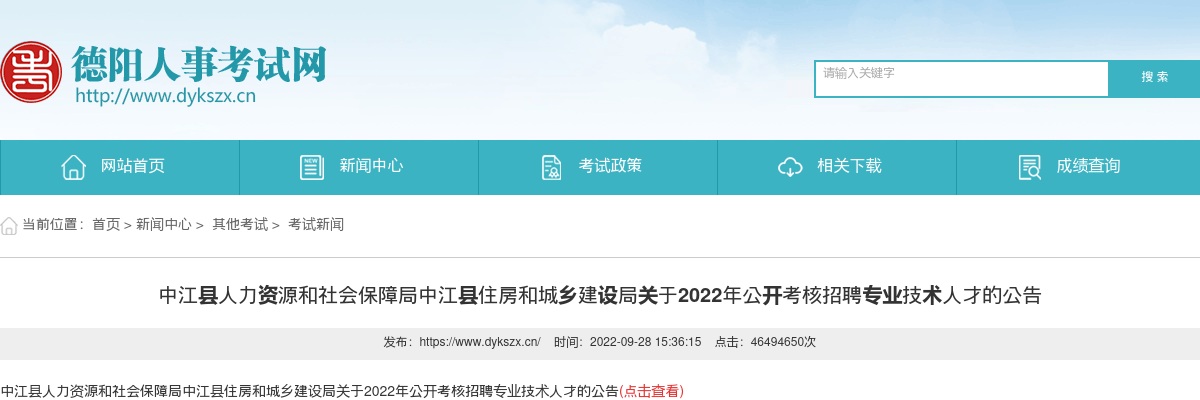Focus the 请输入关键字 search field
This screenshot has height=400, width=1200.
[962, 79]
